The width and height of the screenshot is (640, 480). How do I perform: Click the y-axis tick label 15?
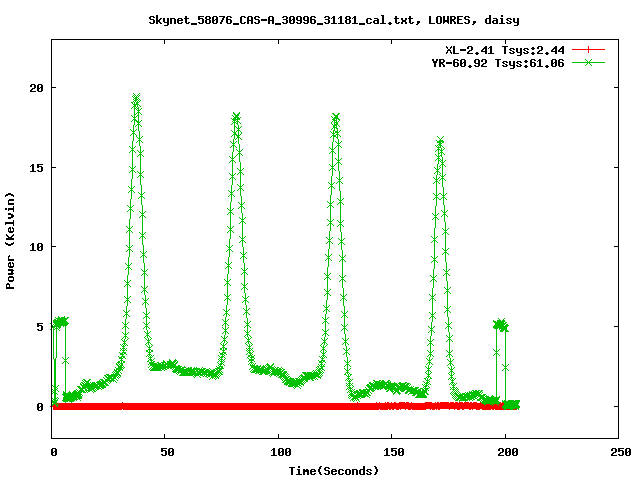click(x=36, y=167)
